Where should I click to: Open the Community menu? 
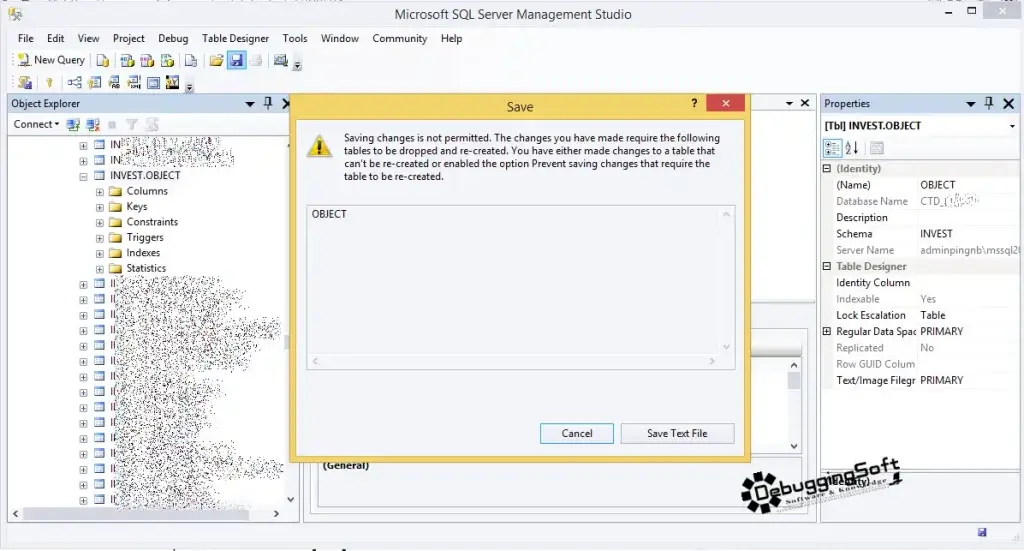click(x=400, y=39)
